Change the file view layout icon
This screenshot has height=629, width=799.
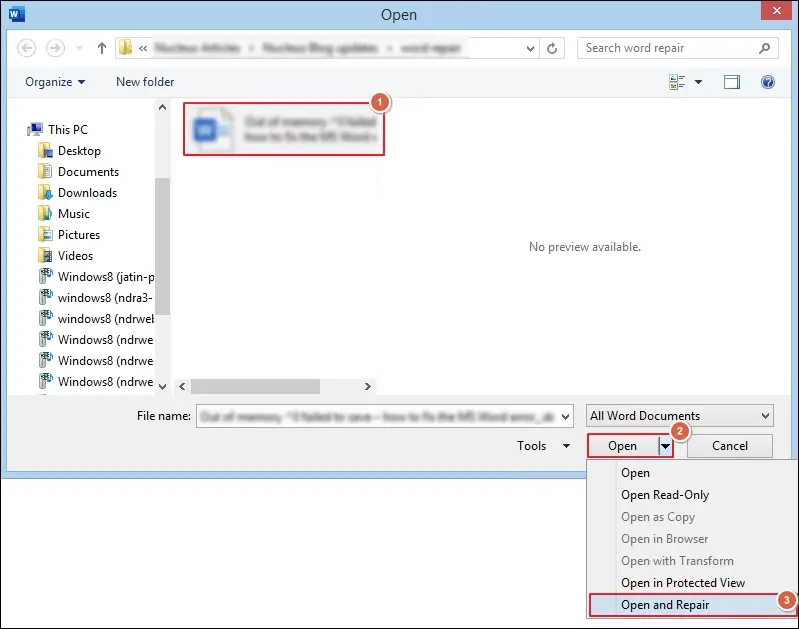coord(677,82)
